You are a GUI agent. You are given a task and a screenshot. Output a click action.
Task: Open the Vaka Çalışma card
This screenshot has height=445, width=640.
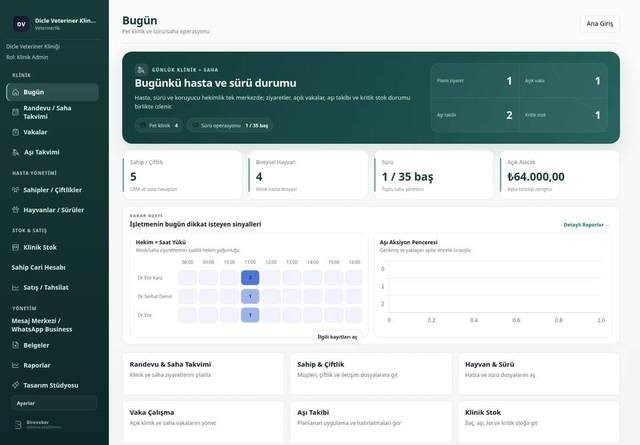click(x=203, y=422)
